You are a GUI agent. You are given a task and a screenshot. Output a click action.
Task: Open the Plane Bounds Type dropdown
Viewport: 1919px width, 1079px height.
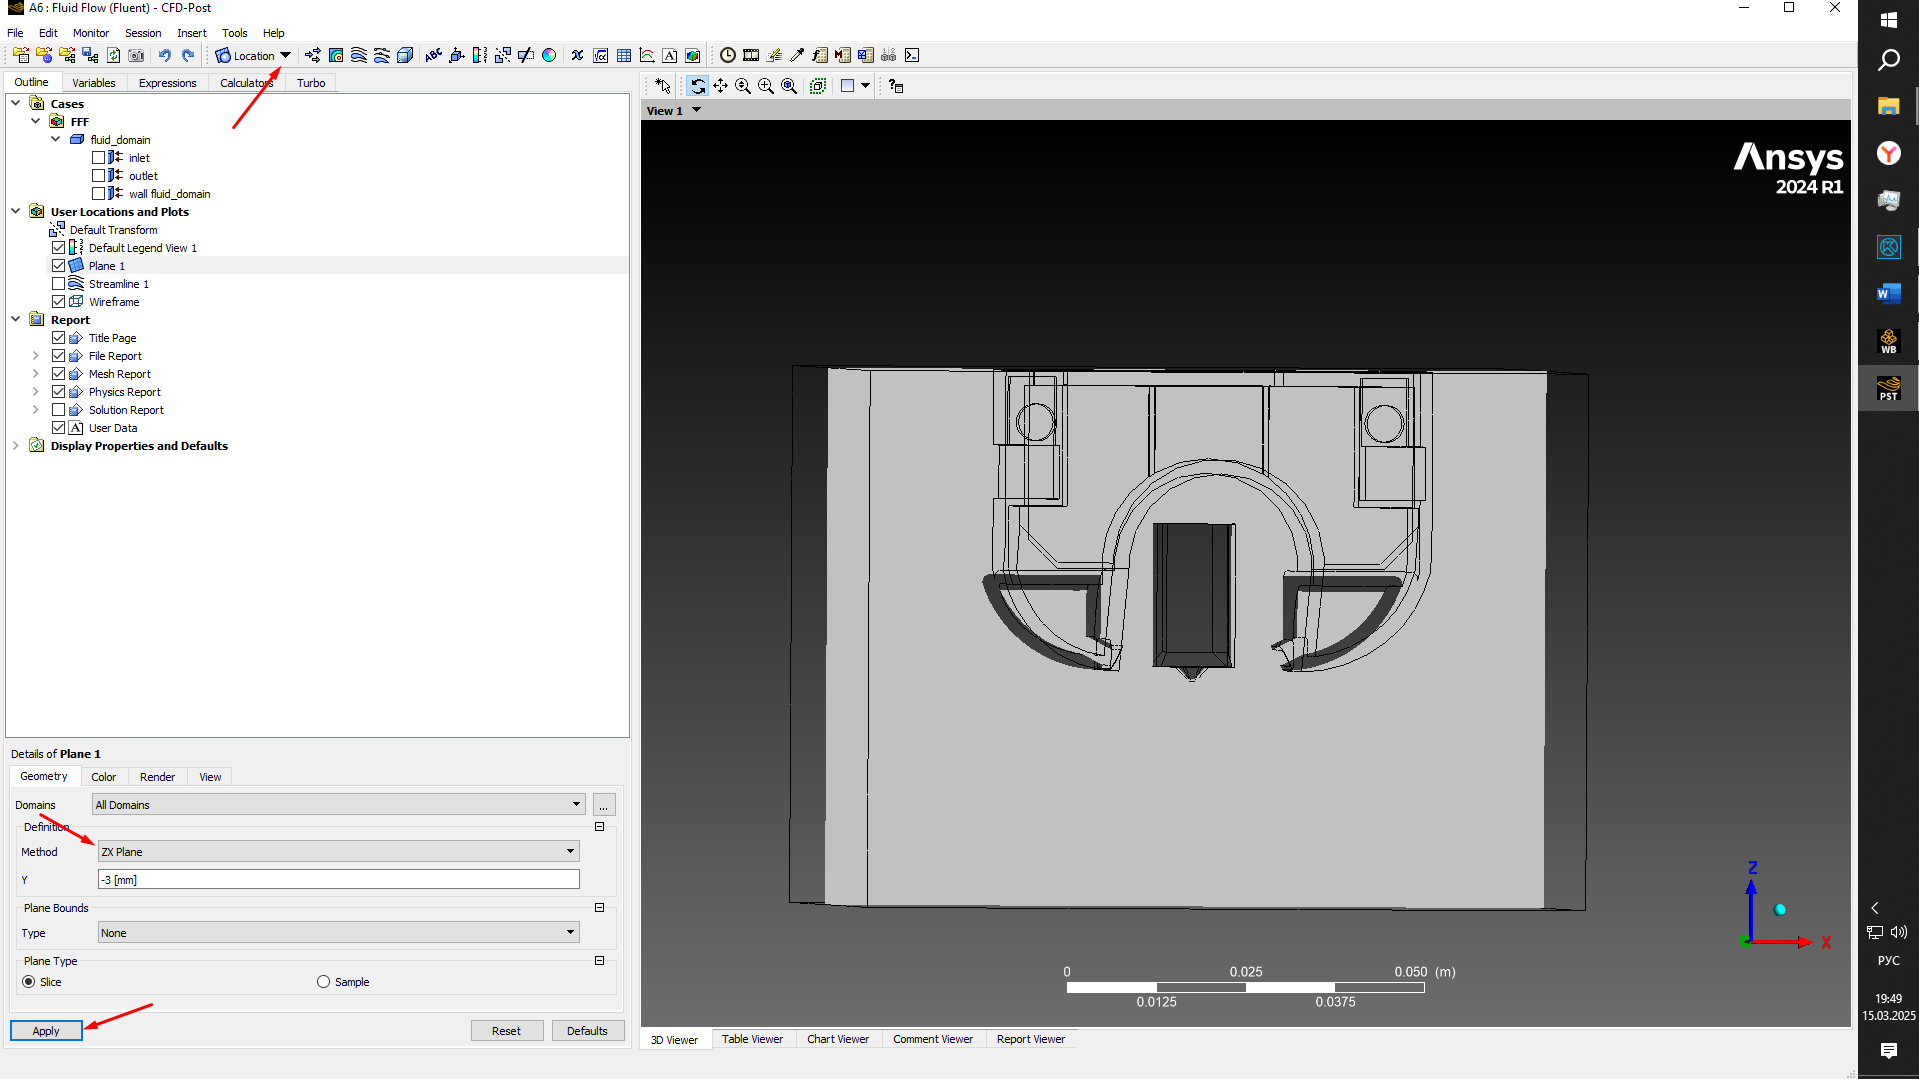pos(338,933)
